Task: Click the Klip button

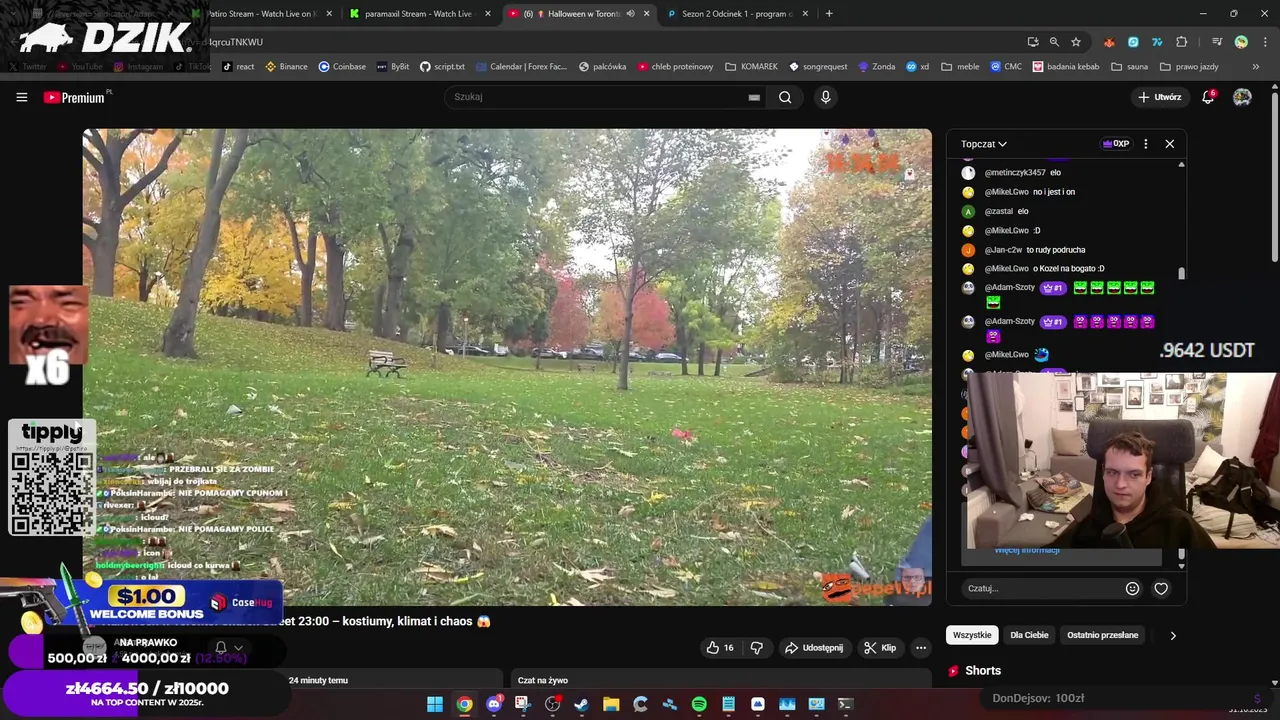Action: pyautogui.click(x=880, y=647)
